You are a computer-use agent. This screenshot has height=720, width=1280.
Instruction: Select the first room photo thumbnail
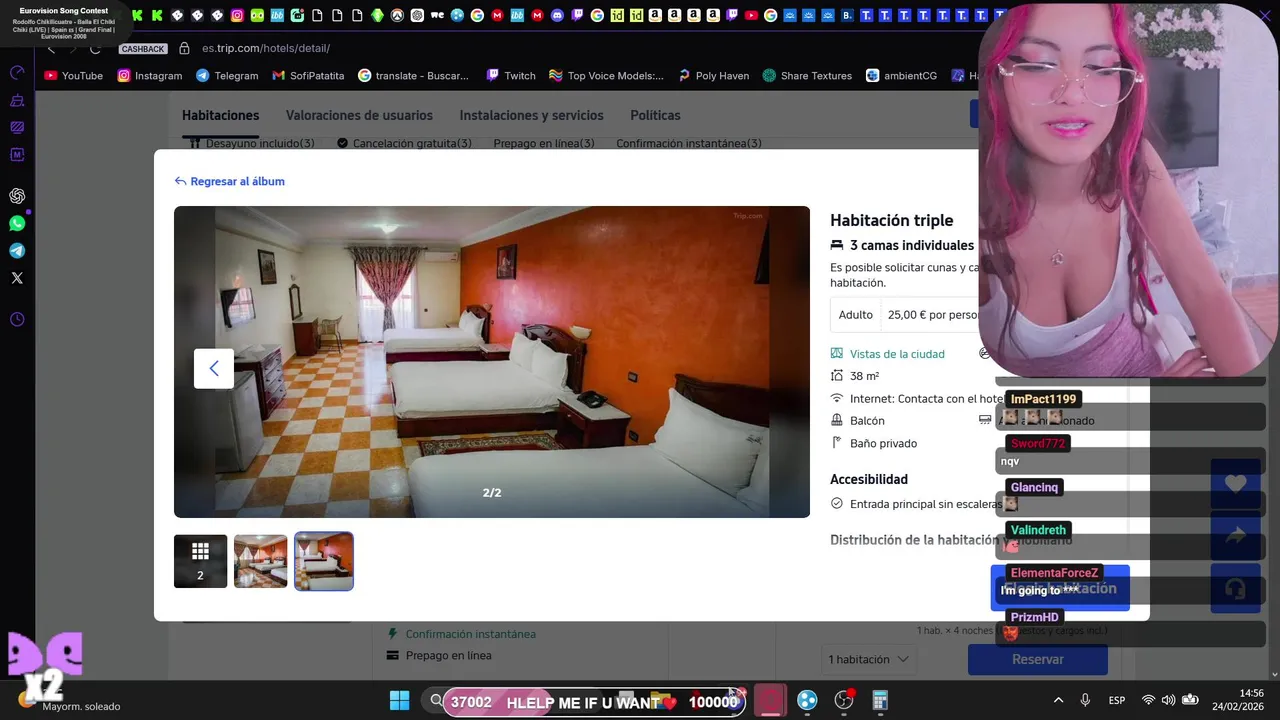(261, 561)
